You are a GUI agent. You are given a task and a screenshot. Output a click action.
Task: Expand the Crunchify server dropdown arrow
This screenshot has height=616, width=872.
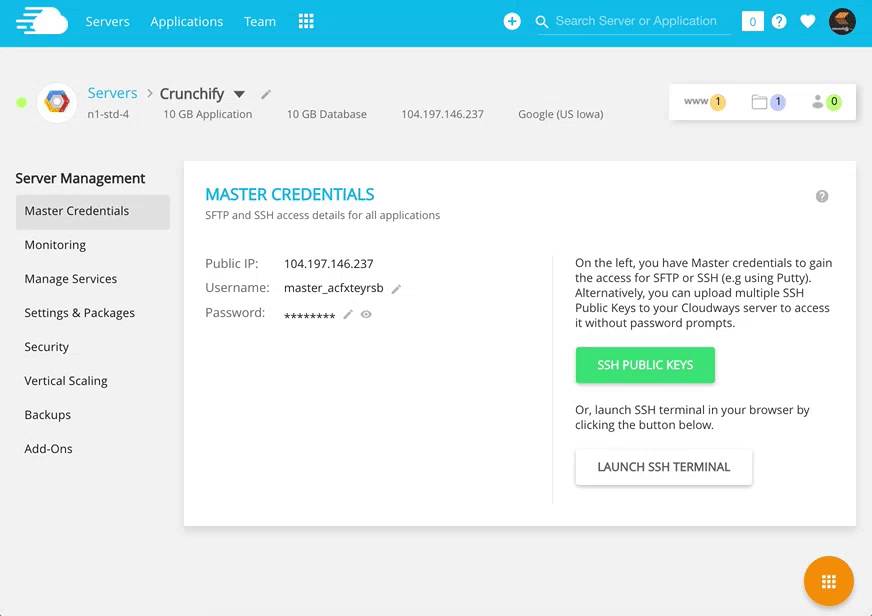coord(239,94)
